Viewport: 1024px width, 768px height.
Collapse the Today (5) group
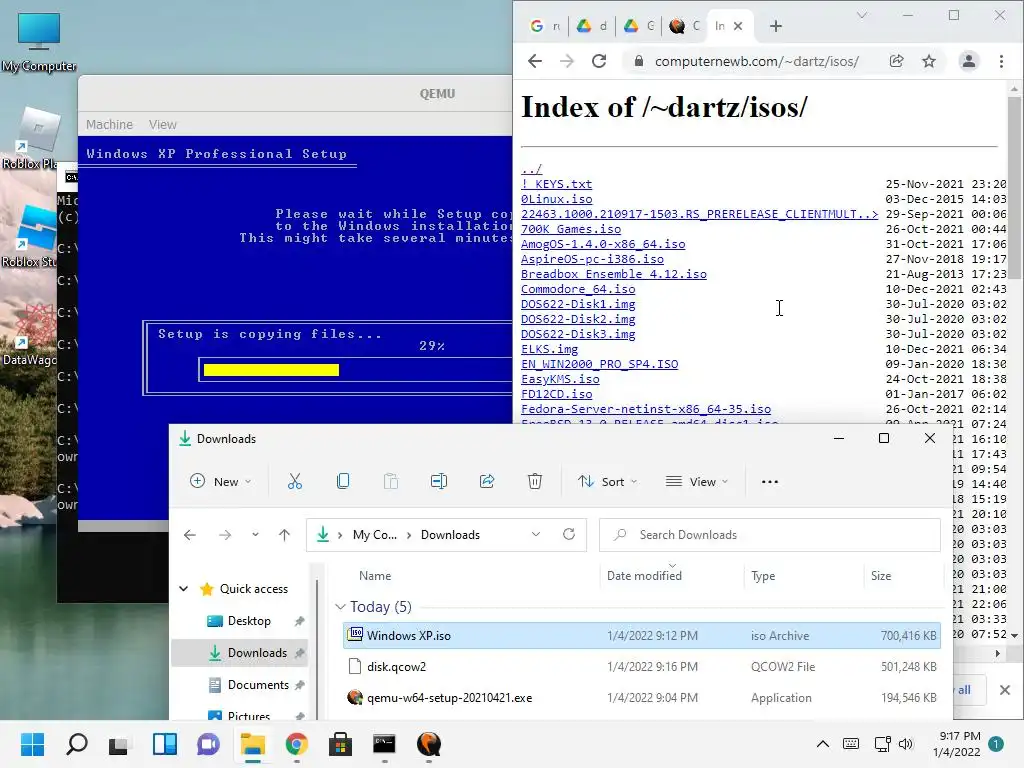click(x=340, y=607)
